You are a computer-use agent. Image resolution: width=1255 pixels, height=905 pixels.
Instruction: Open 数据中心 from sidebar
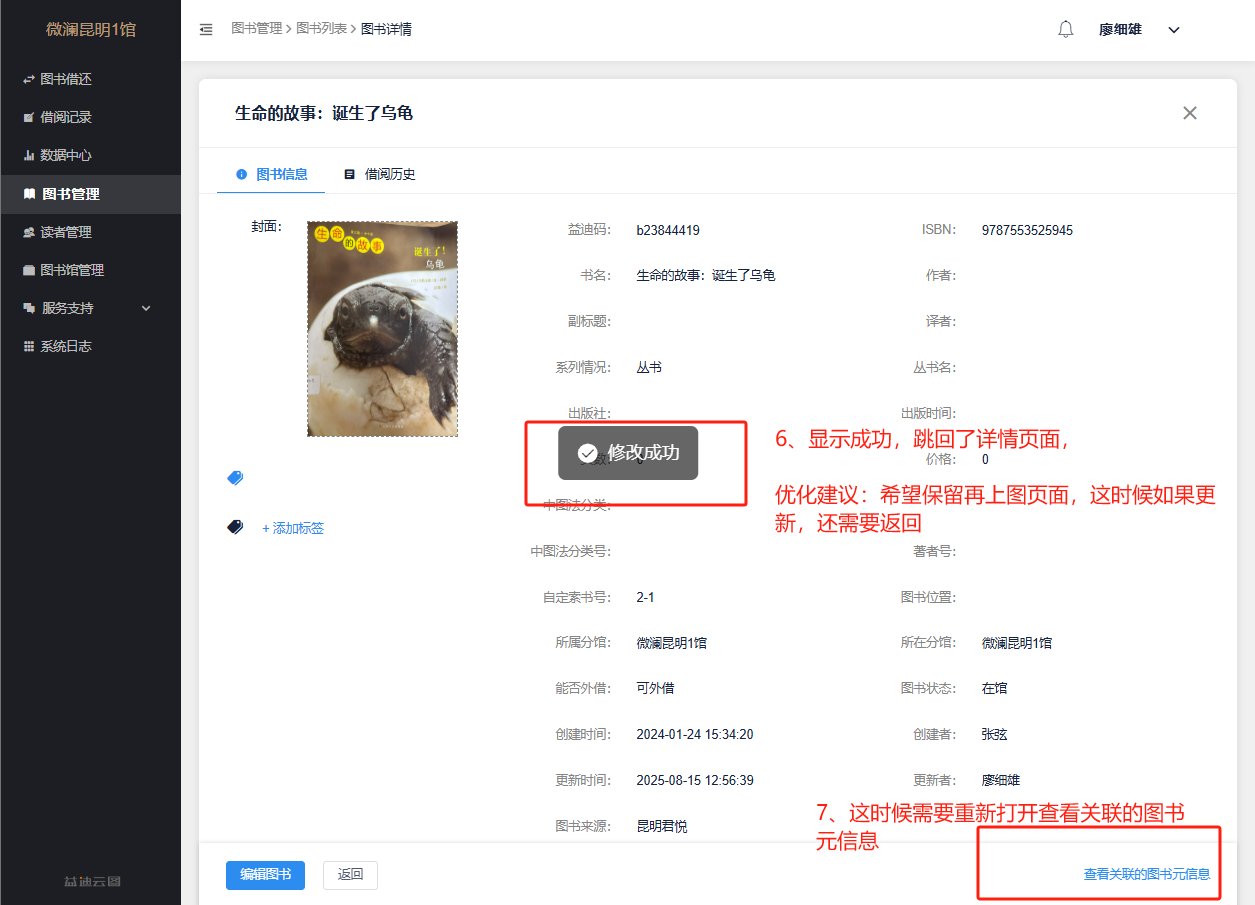pyautogui.click(x=66, y=155)
